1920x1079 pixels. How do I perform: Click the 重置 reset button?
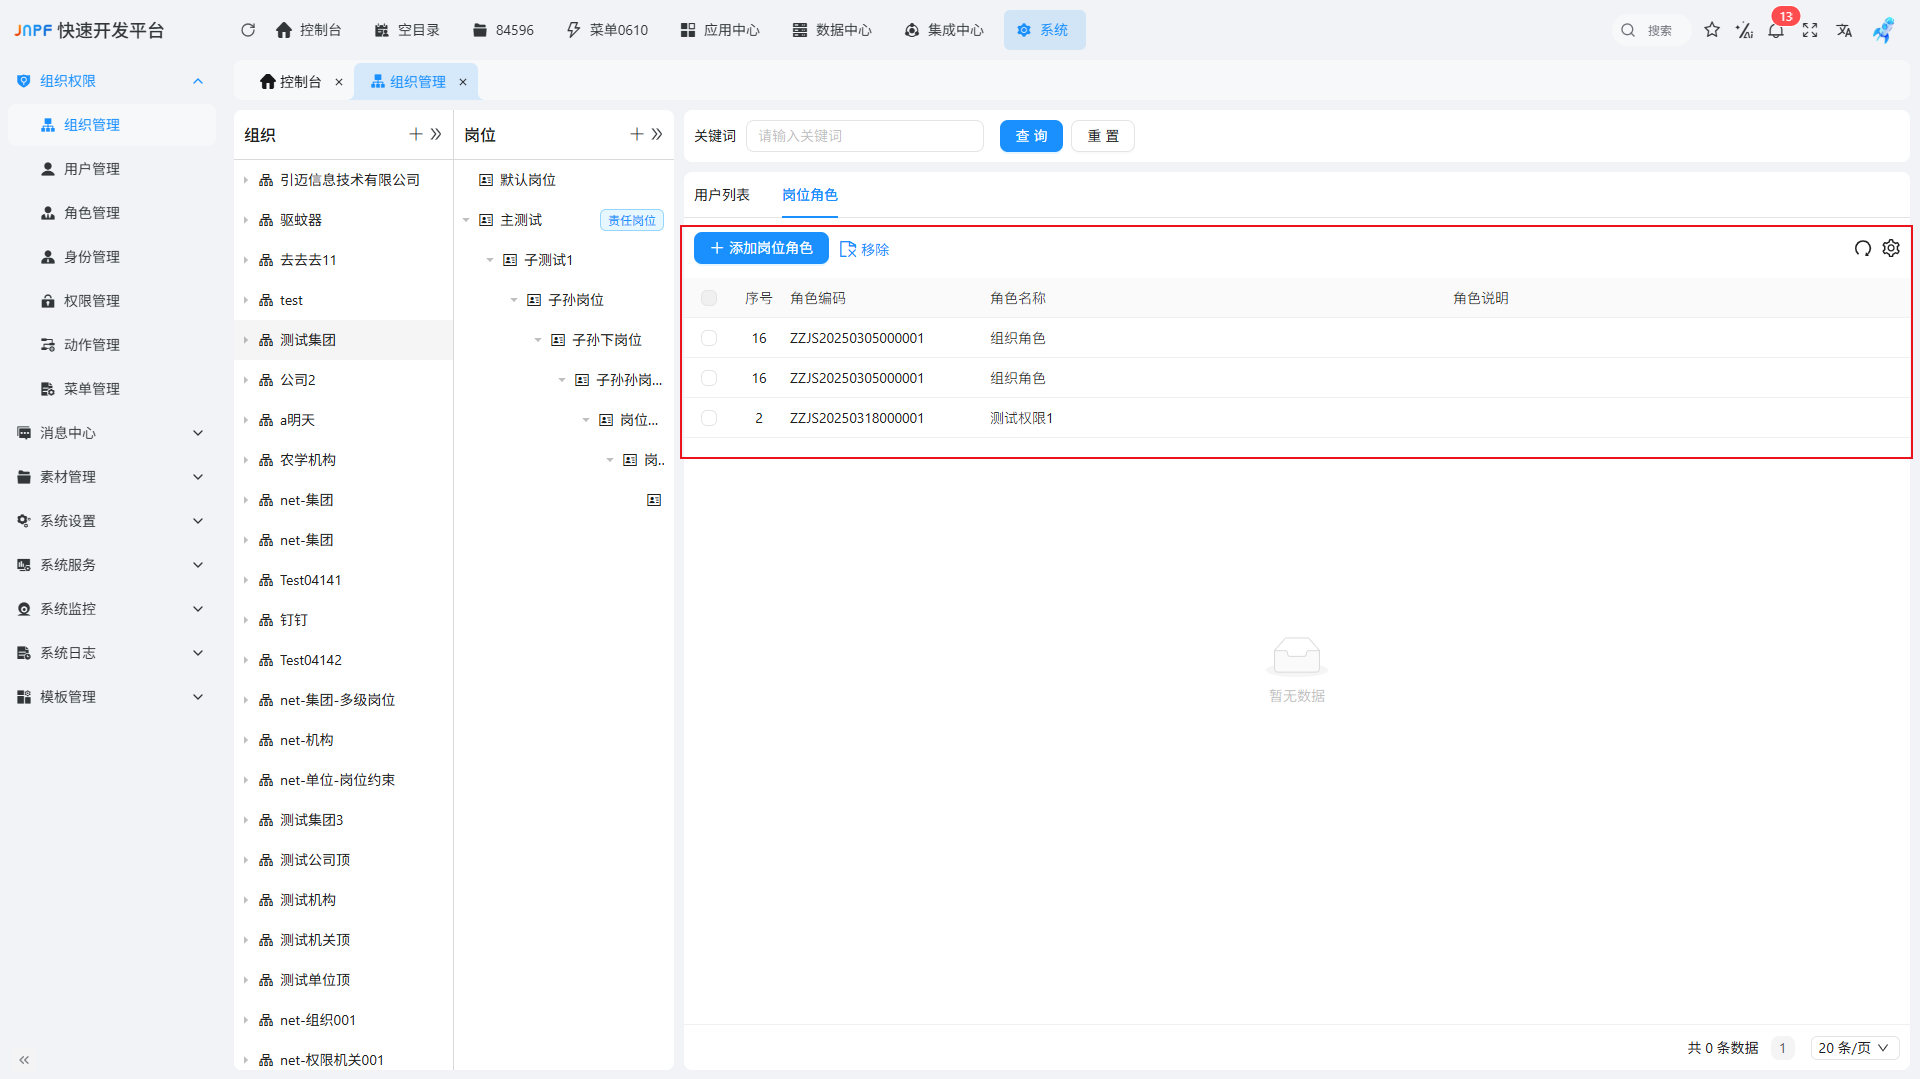point(1103,136)
